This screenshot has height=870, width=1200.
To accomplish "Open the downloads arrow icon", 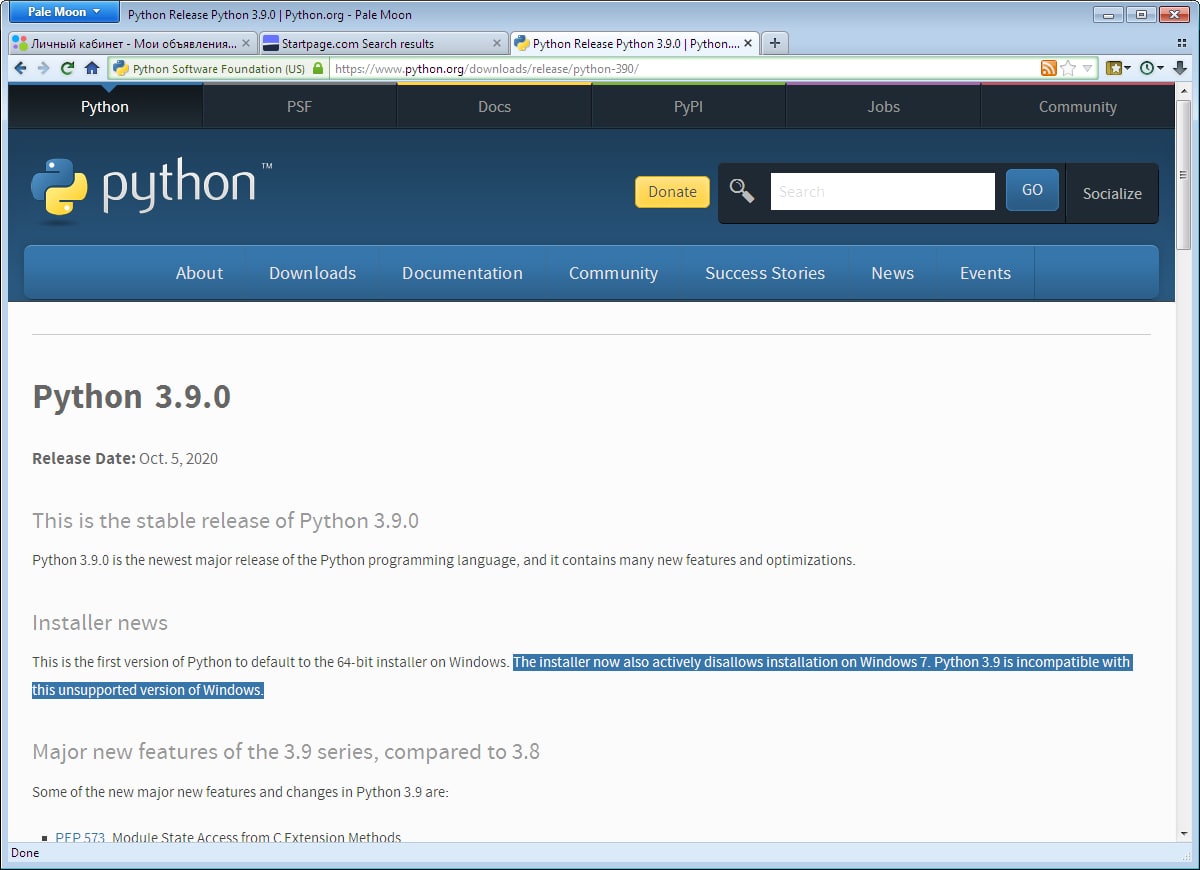I will click(x=1180, y=68).
